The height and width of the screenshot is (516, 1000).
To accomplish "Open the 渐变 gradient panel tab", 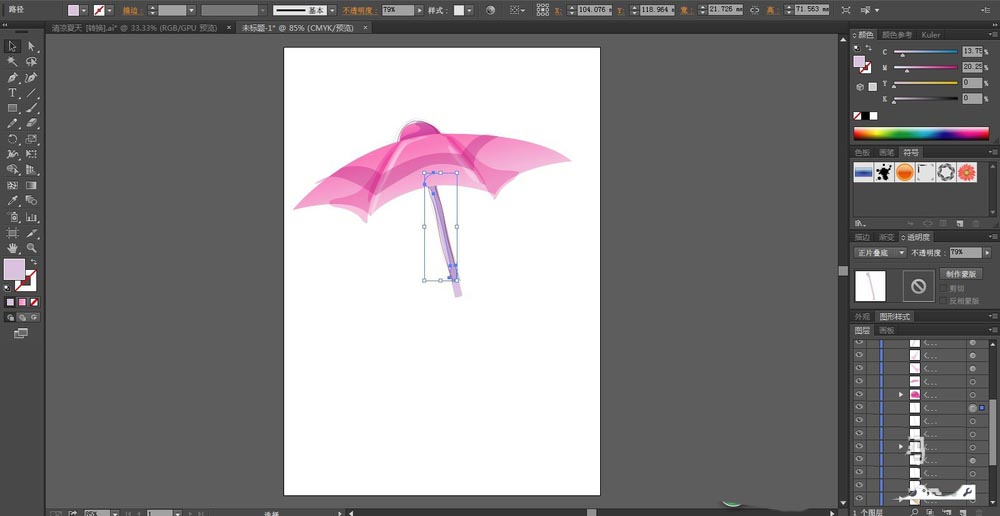I will [886, 237].
